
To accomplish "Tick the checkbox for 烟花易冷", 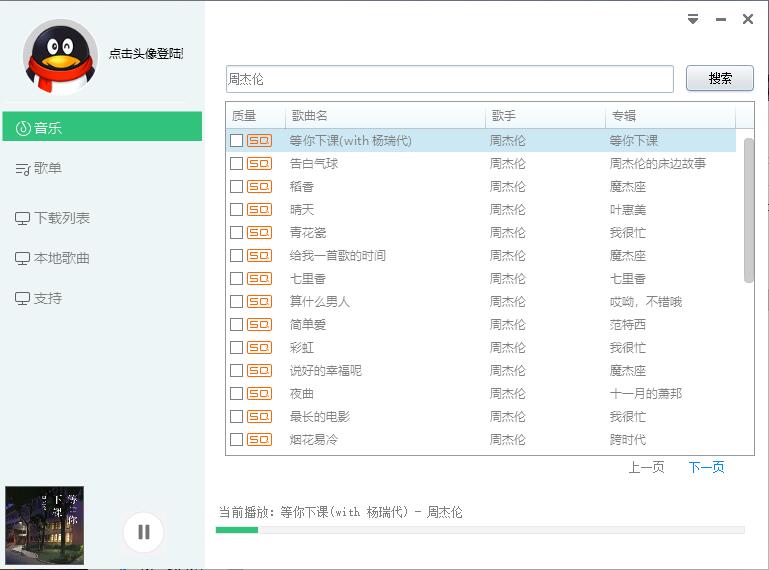I will [x=236, y=440].
